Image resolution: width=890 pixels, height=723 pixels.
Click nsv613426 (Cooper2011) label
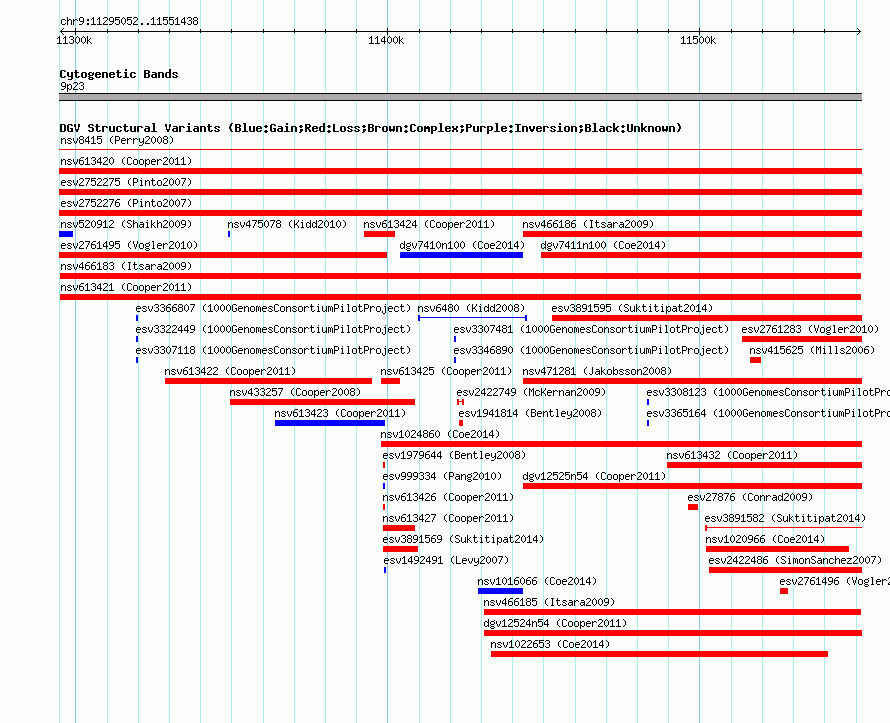tap(448, 497)
